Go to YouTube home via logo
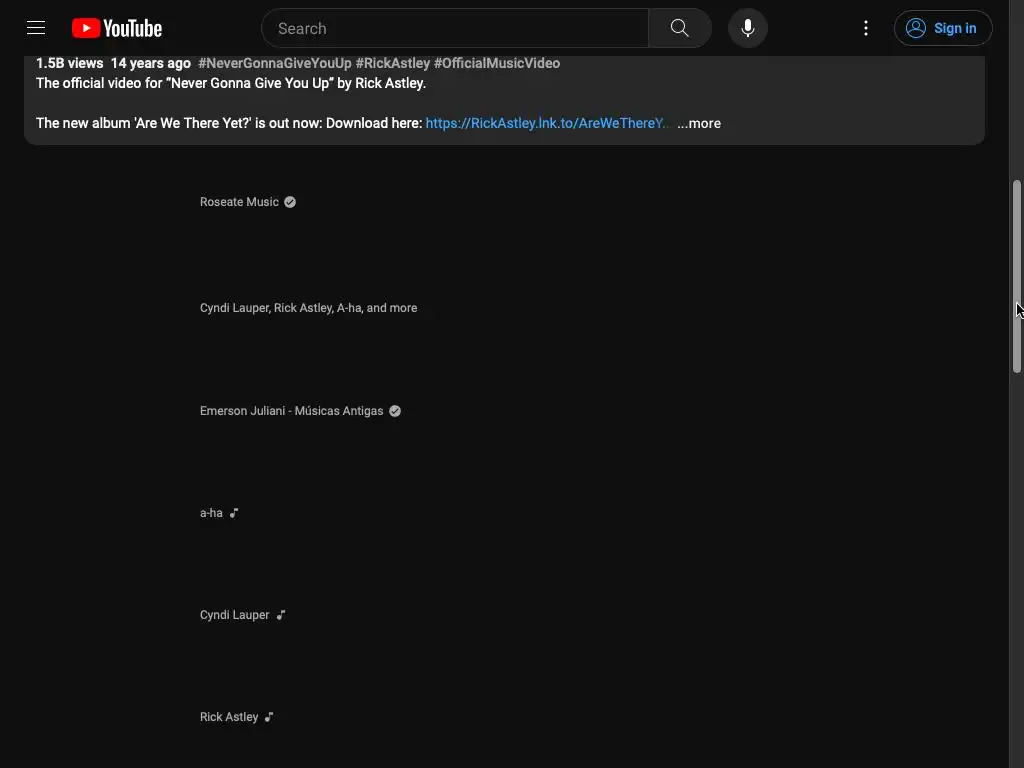Image resolution: width=1024 pixels, height=768 pixels. pyautogui.click(x=117, y=28)
